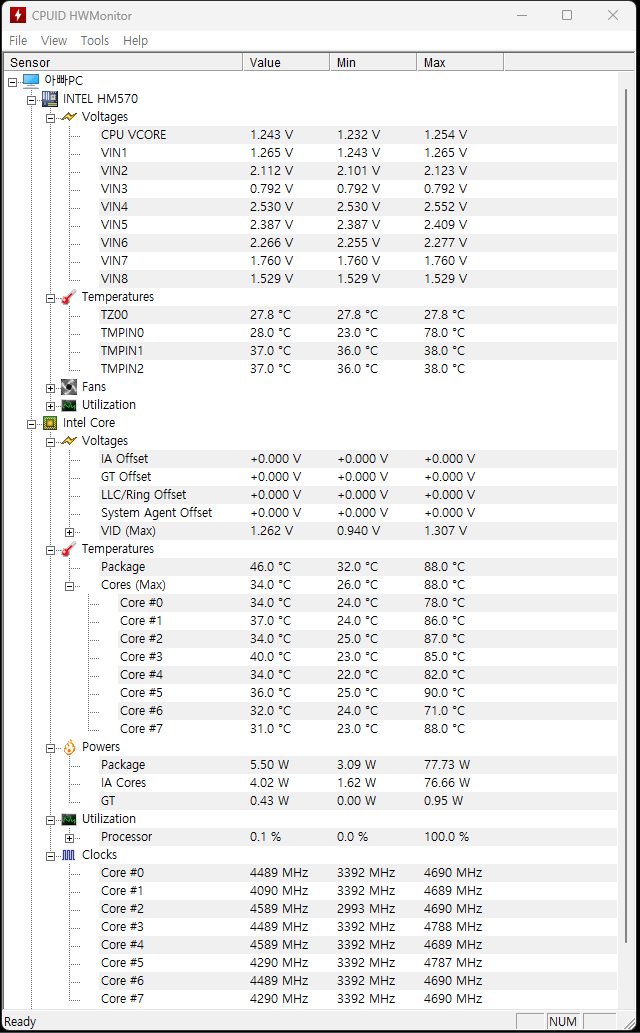Click the voltage icon under Intel Core

69,441
